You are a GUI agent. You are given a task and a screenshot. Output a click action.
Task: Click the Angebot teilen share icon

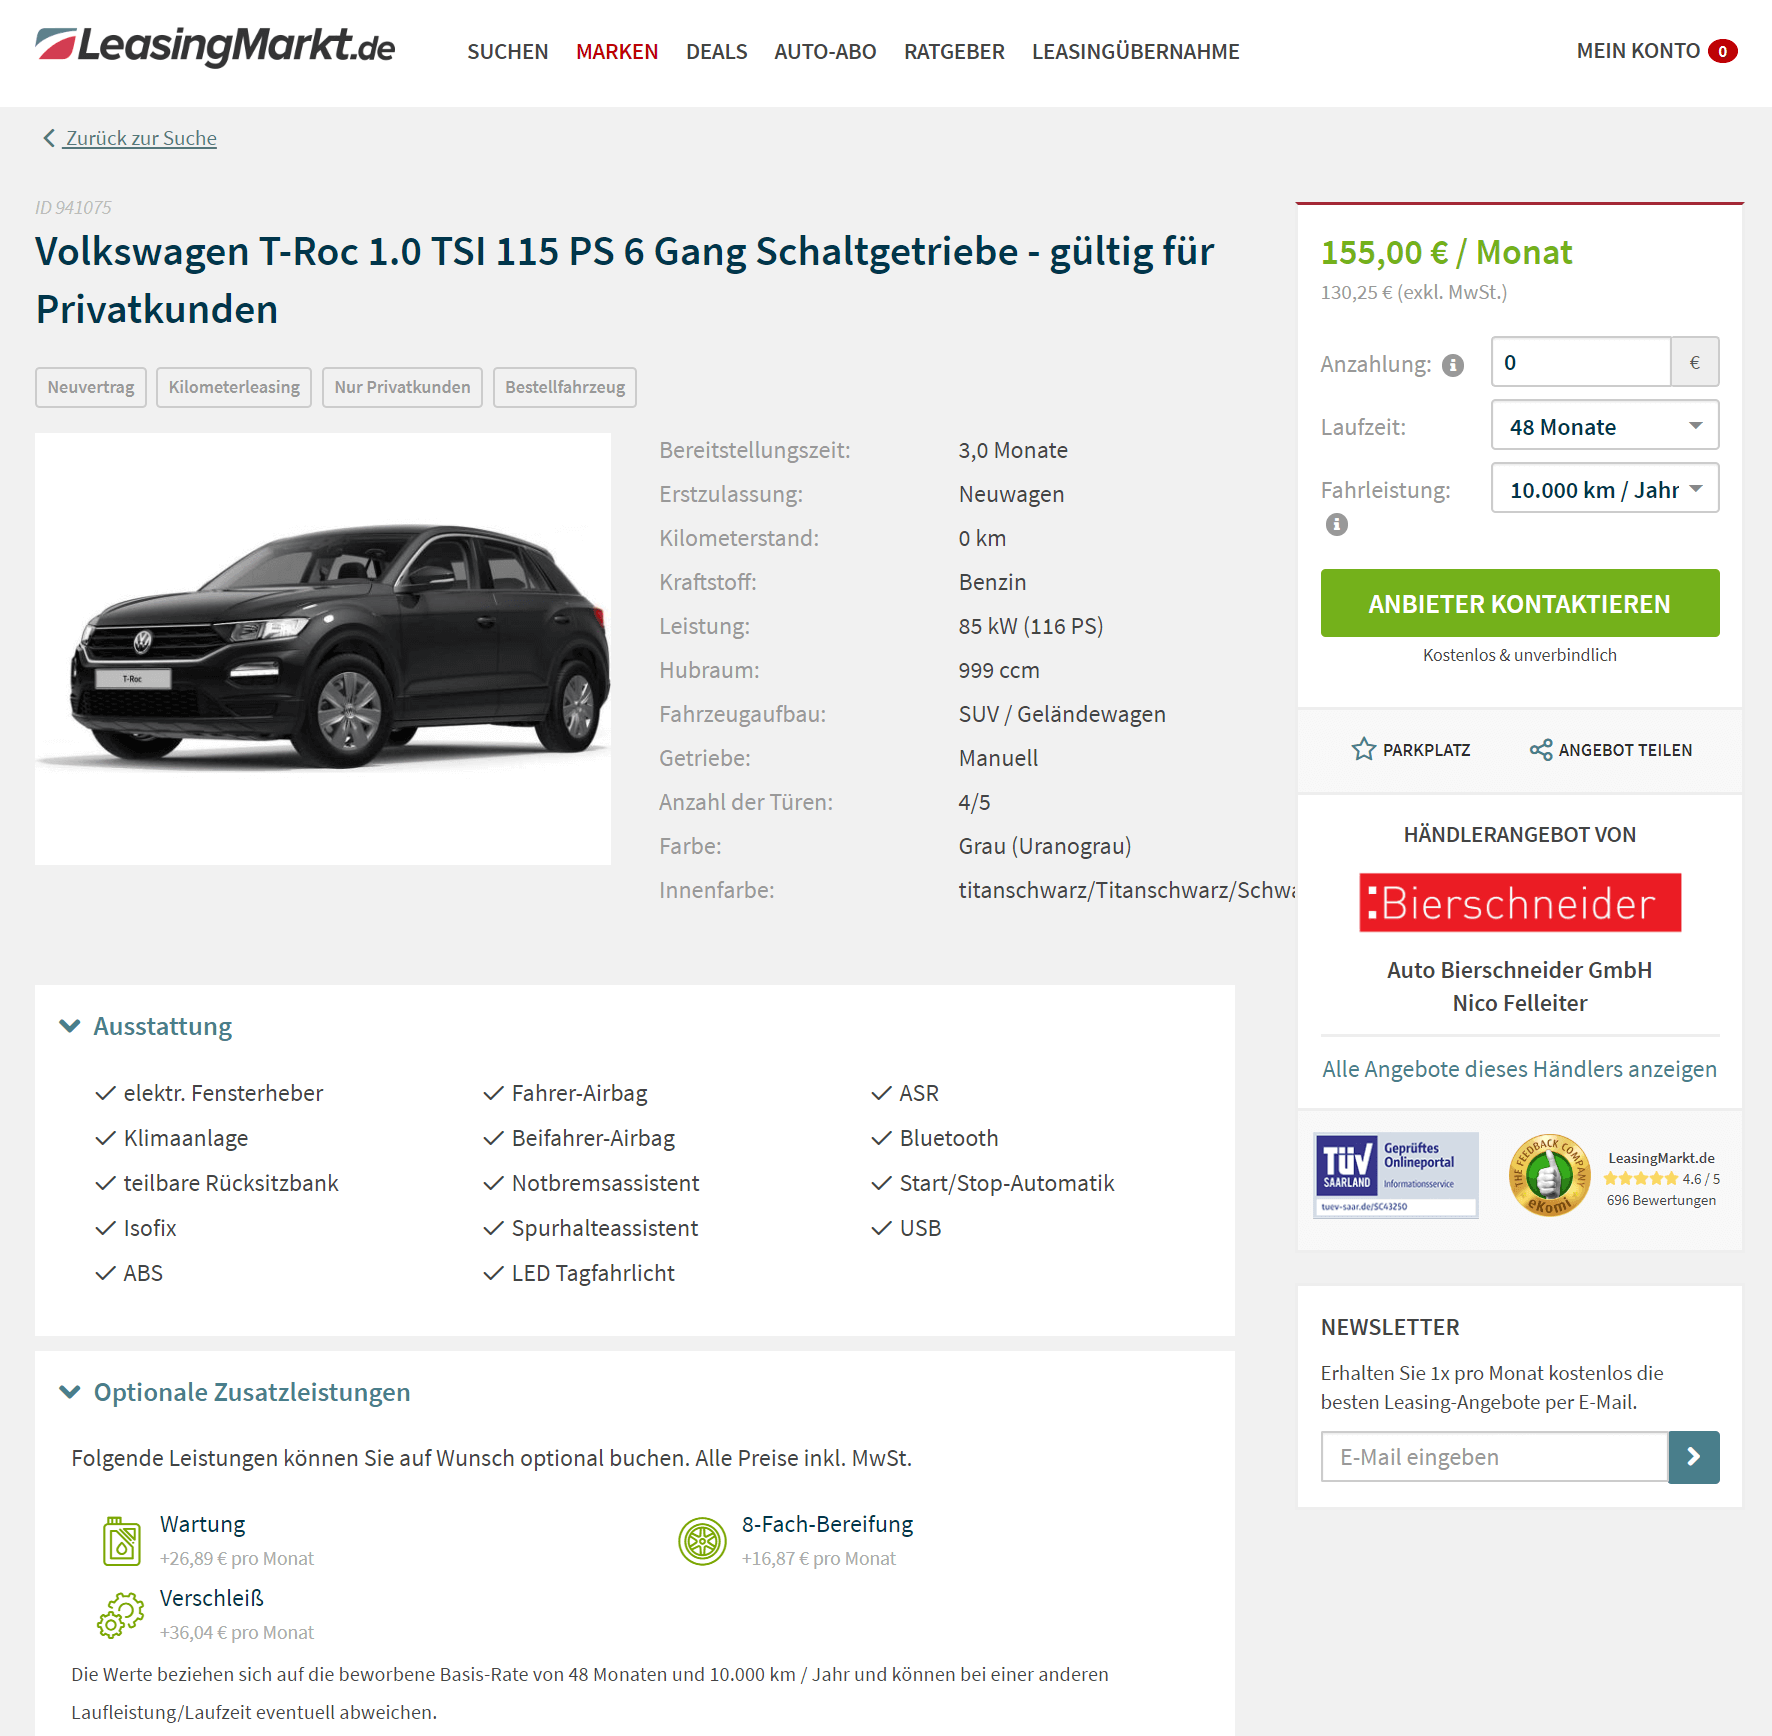click(x=1541, y=749)
